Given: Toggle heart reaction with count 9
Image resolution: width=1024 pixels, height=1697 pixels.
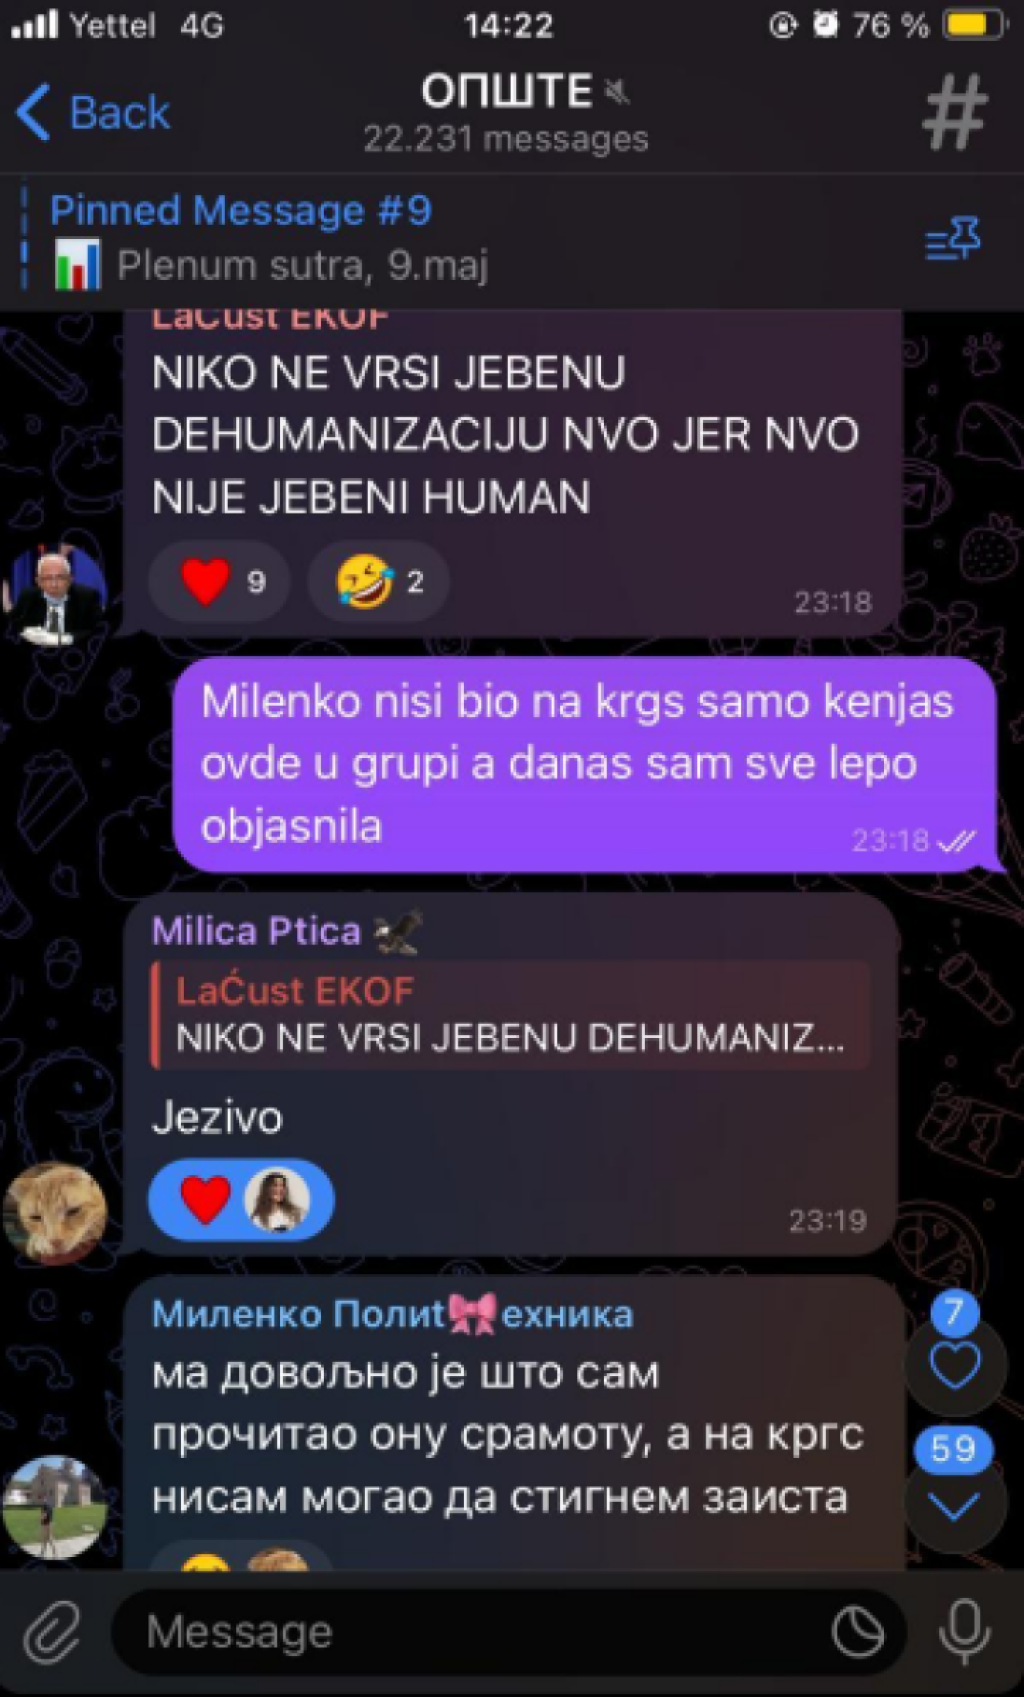Looking at the screenshot, I should tap(219, 581).
